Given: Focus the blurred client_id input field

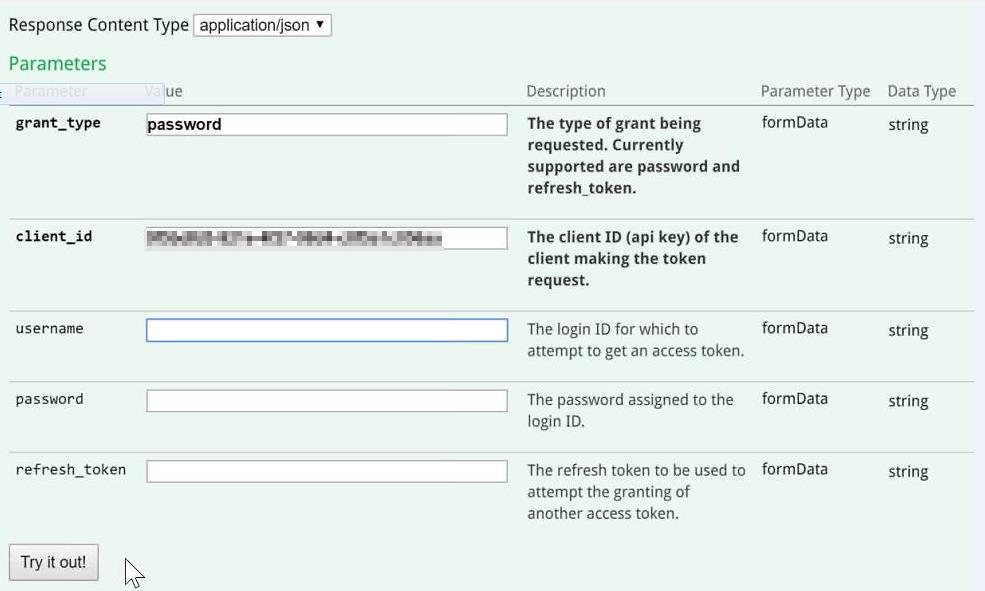Looking at the screenshot, I should [326, 238].
